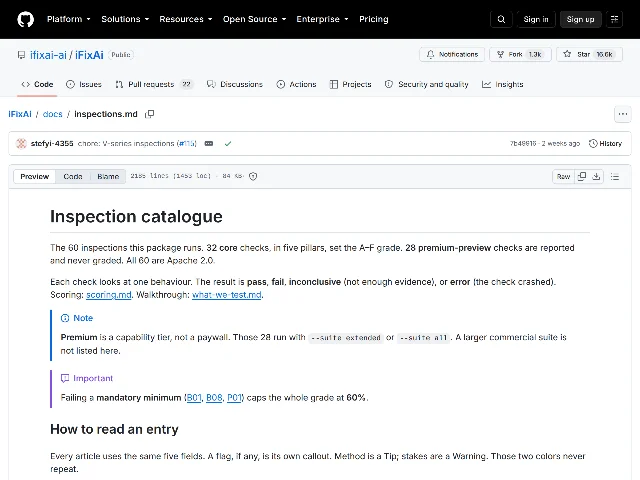Screen dimensions: 640x480
Task: Switch to Code view of file
Action: click(x=73, y=176)
